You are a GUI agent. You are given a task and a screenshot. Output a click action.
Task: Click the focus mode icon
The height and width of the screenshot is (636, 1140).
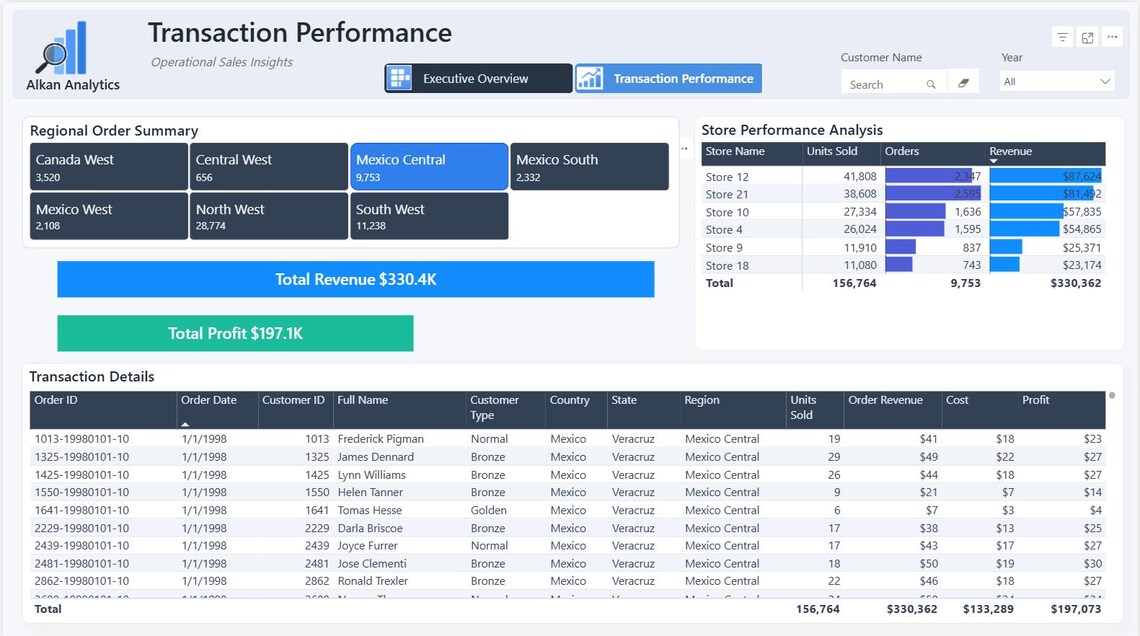coord(1088,38)
